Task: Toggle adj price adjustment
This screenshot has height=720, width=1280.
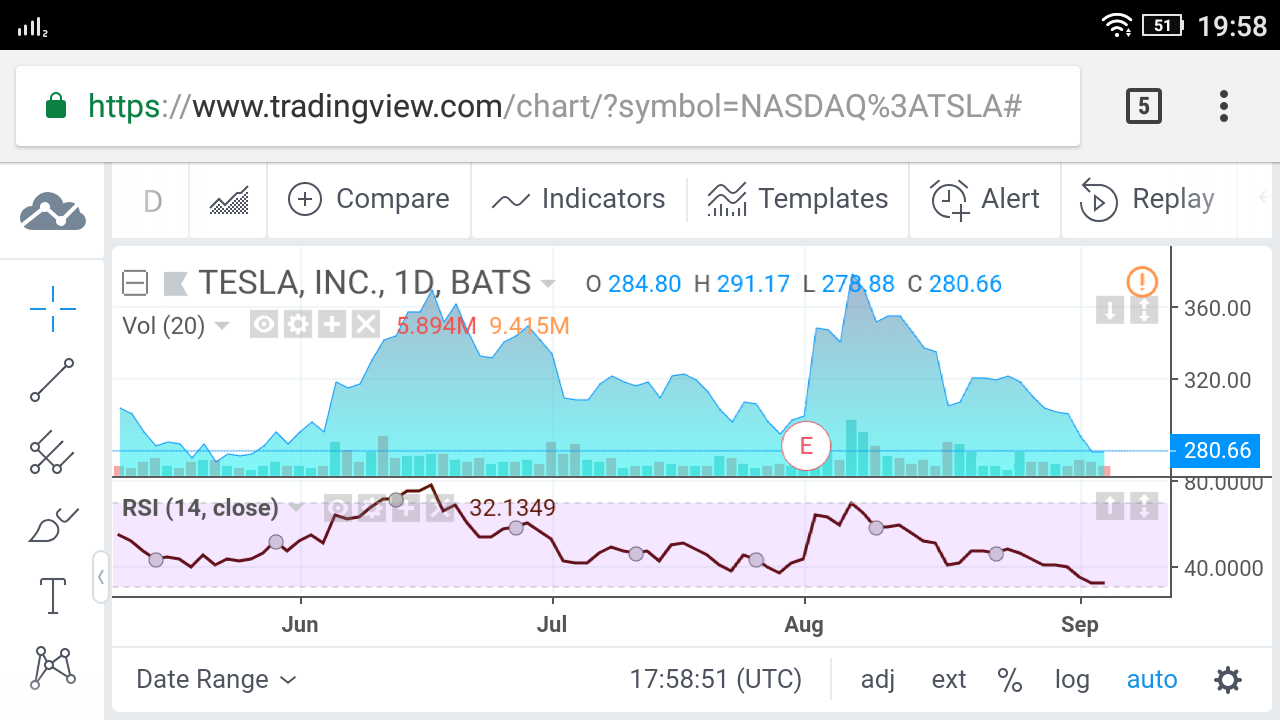Action: [x=878, y=680]
